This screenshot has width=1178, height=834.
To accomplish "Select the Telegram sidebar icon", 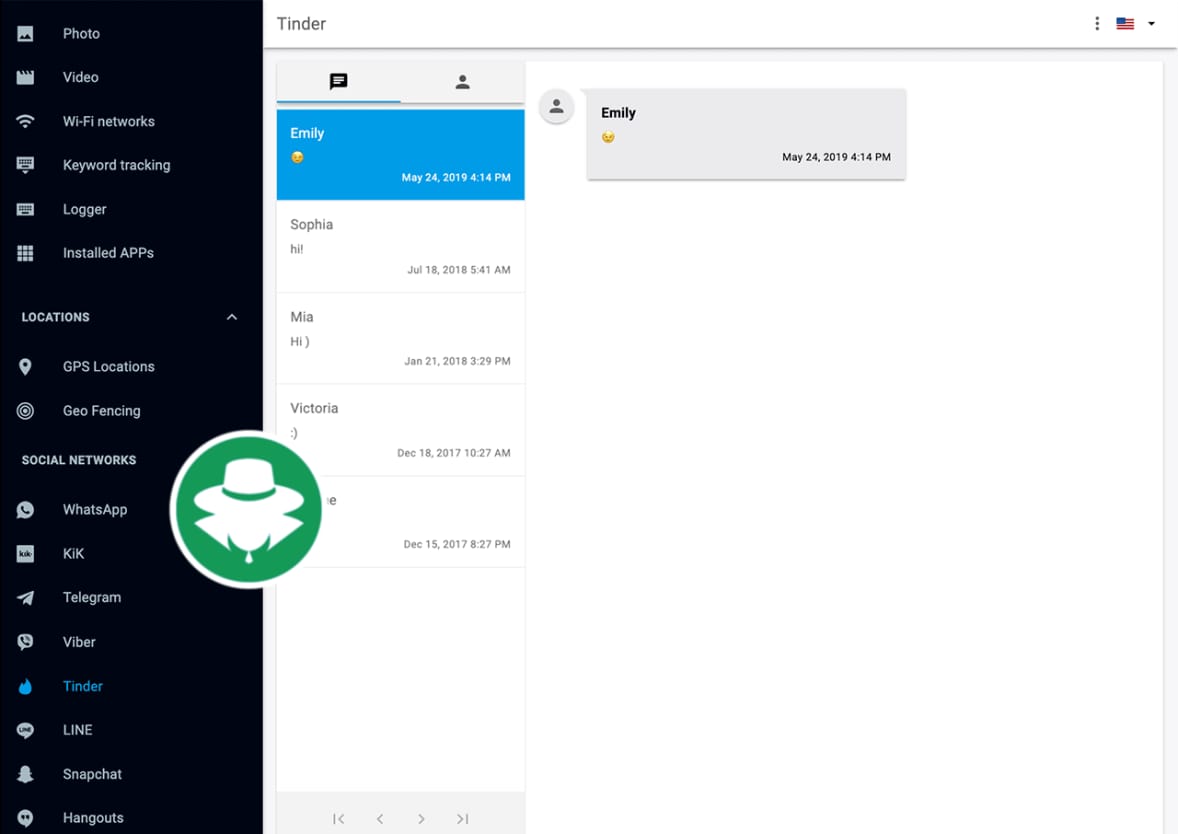I will point(26,598).
